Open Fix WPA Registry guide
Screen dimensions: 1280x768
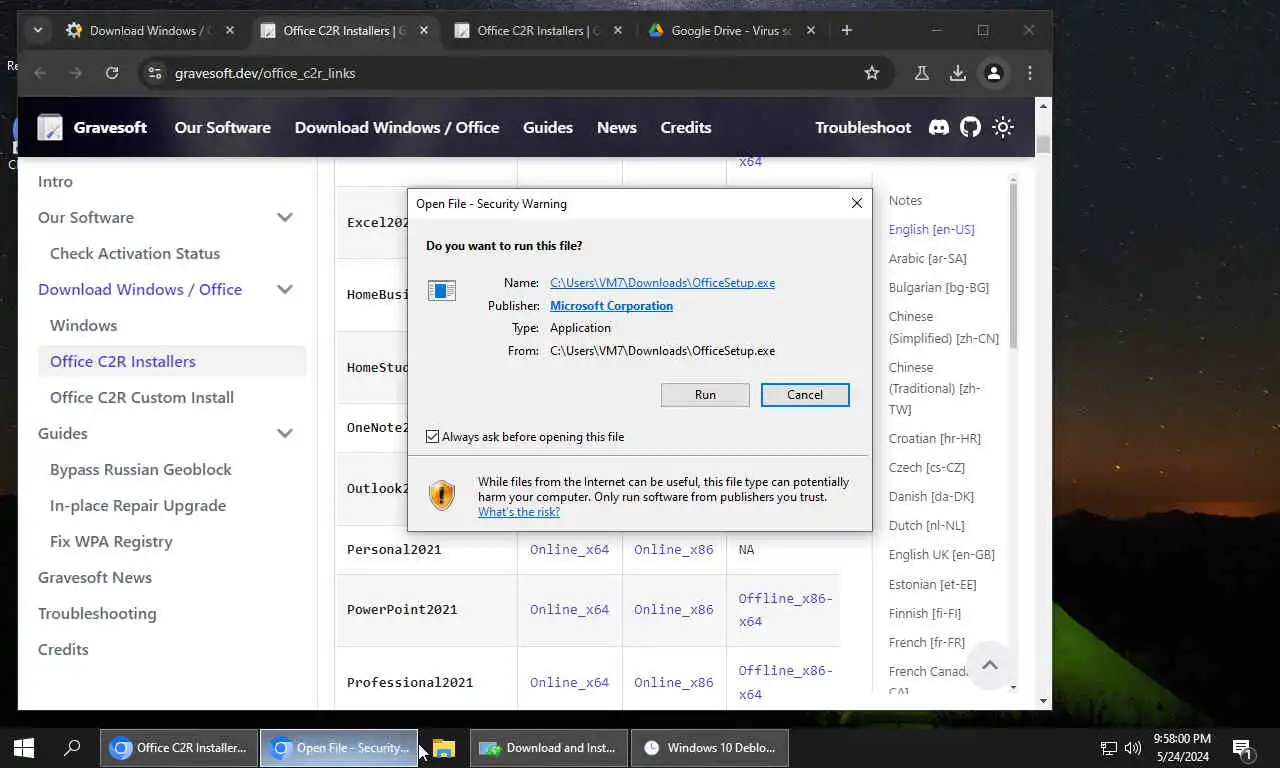pyautogui.click(x=111, y=541)
